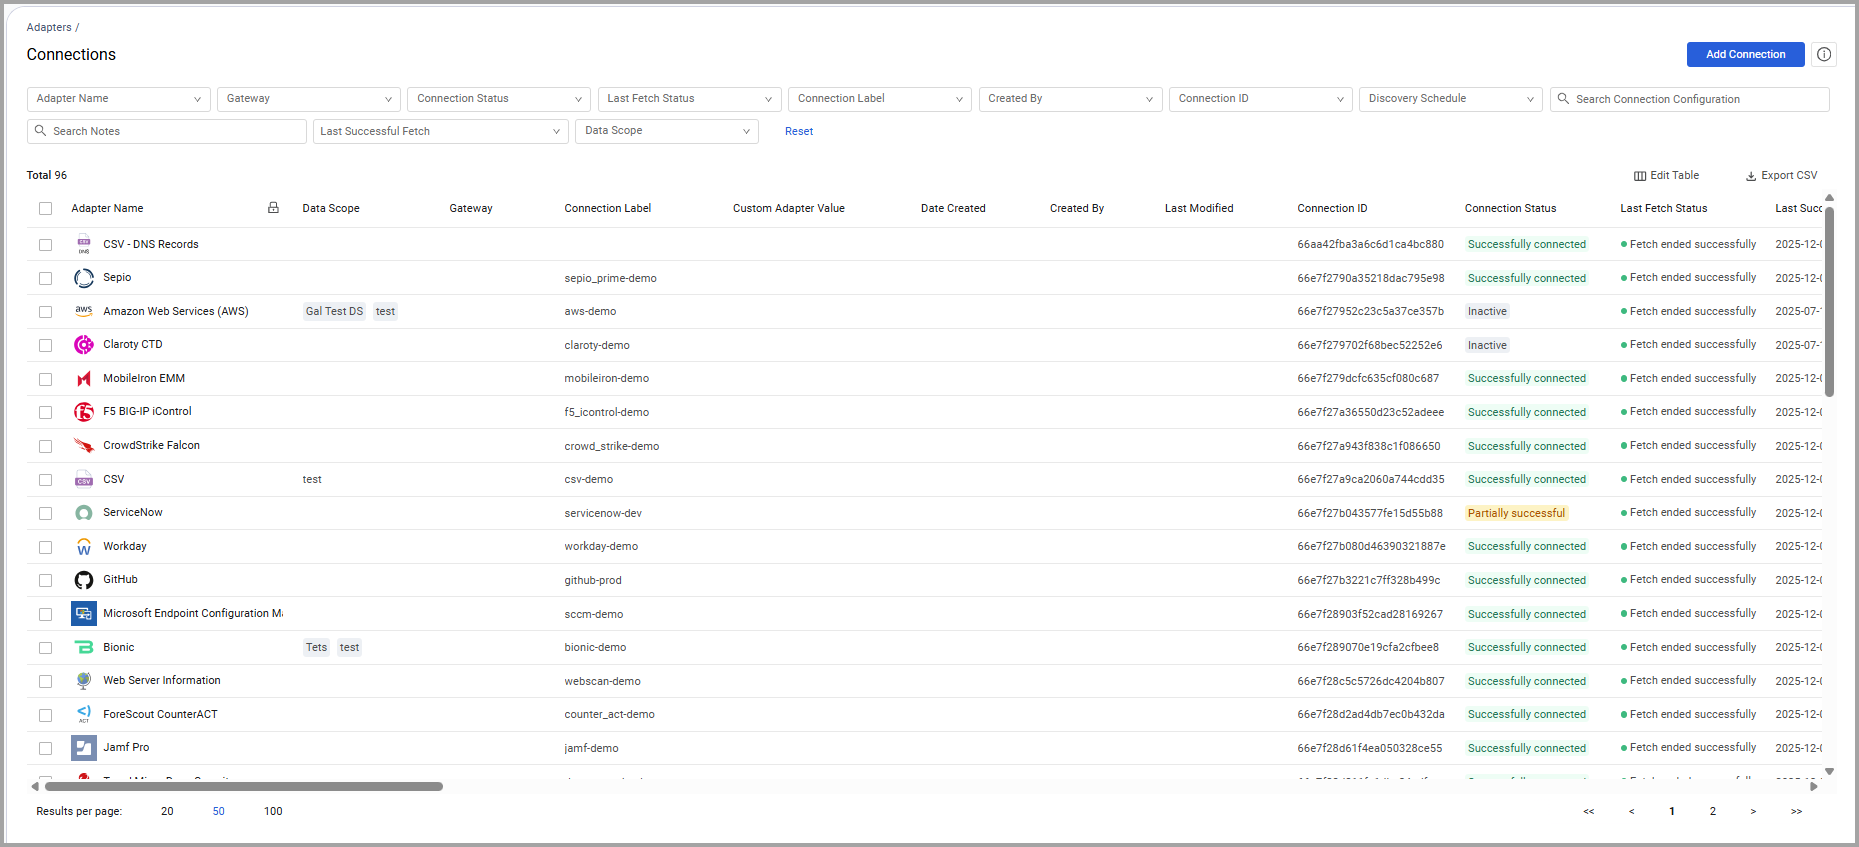Image resolution: width=1859 pixels, height=847 pixels.
Task: Click the Web Server Information icon
Action: click(x=84, y=681)
